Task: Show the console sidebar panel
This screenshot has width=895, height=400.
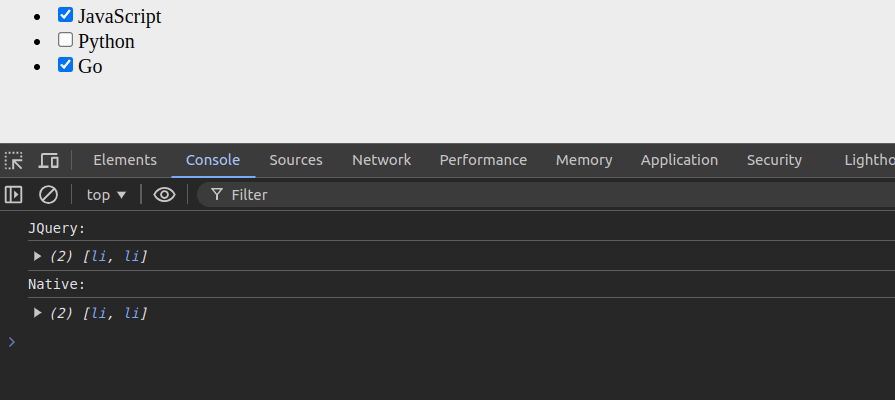Action: point(14,195)
